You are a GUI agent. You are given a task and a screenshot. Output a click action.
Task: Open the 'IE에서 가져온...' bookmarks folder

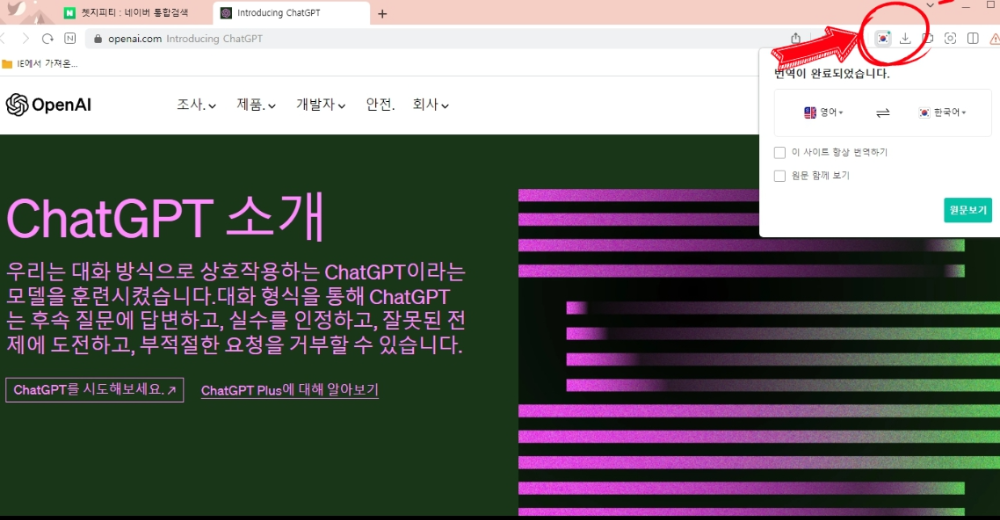[40, 64]
